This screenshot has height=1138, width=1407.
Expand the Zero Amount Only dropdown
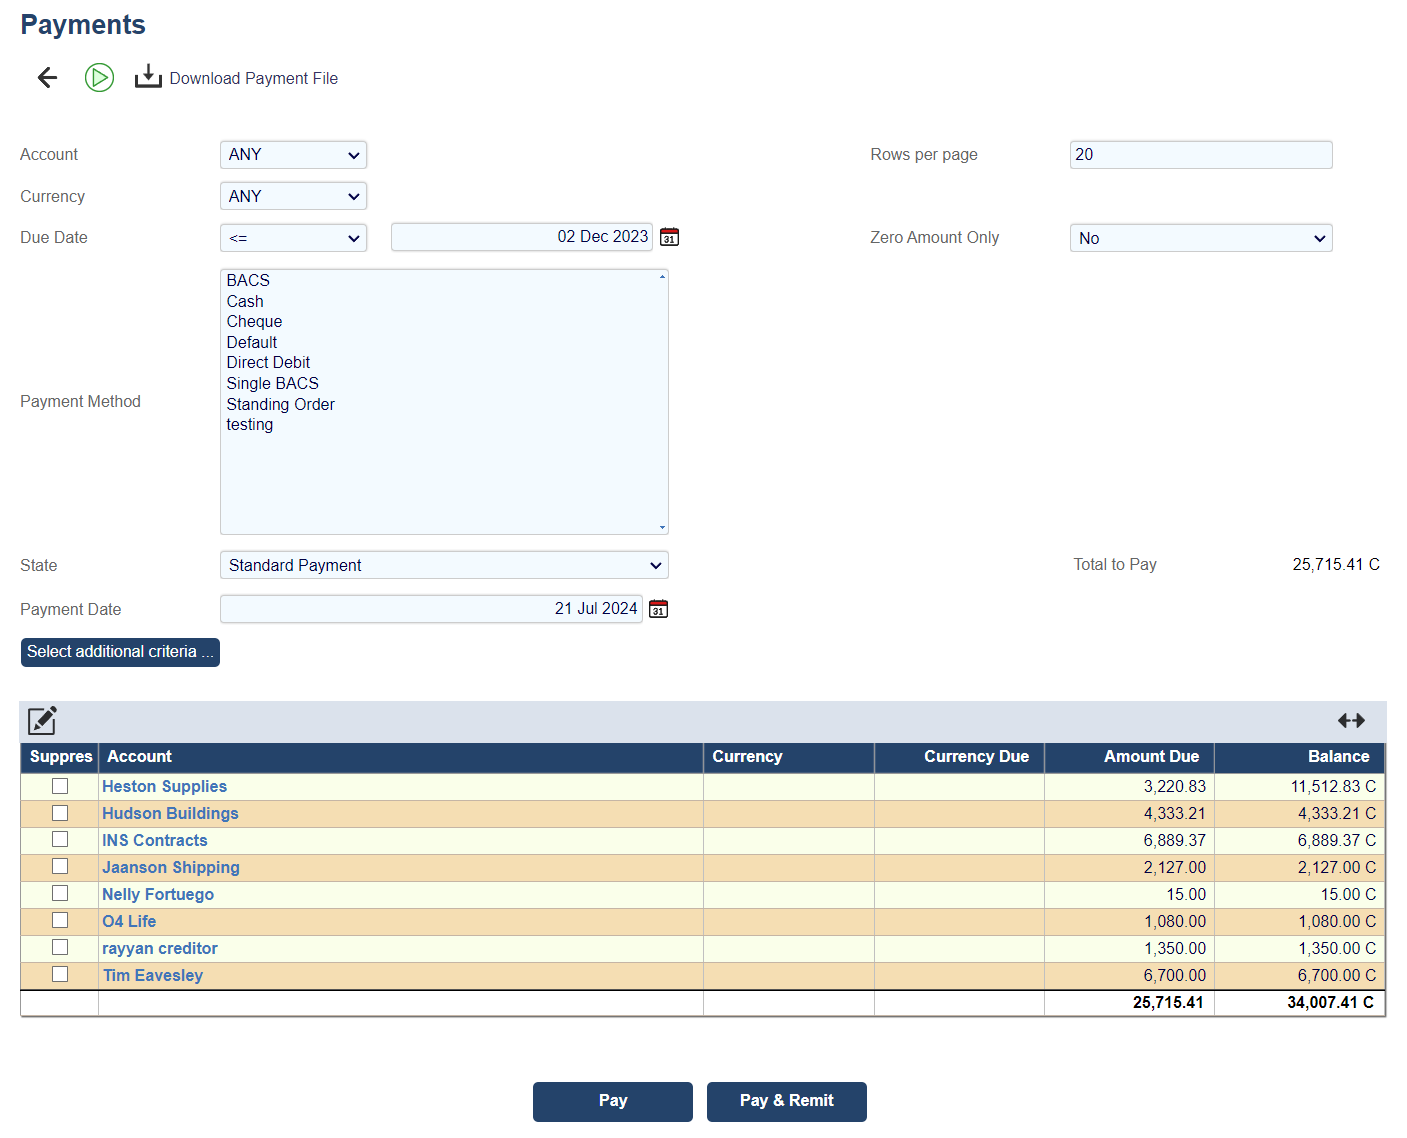1200,238
